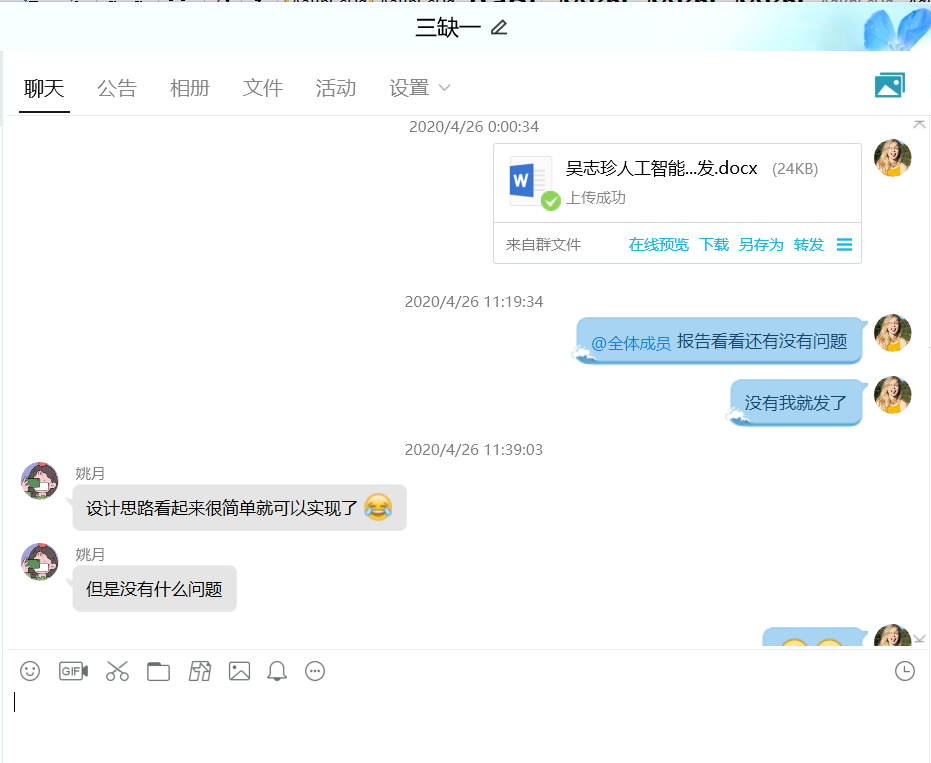Click the folder icon to send file
The image size is (931, 763).
(x=158, y=671)
